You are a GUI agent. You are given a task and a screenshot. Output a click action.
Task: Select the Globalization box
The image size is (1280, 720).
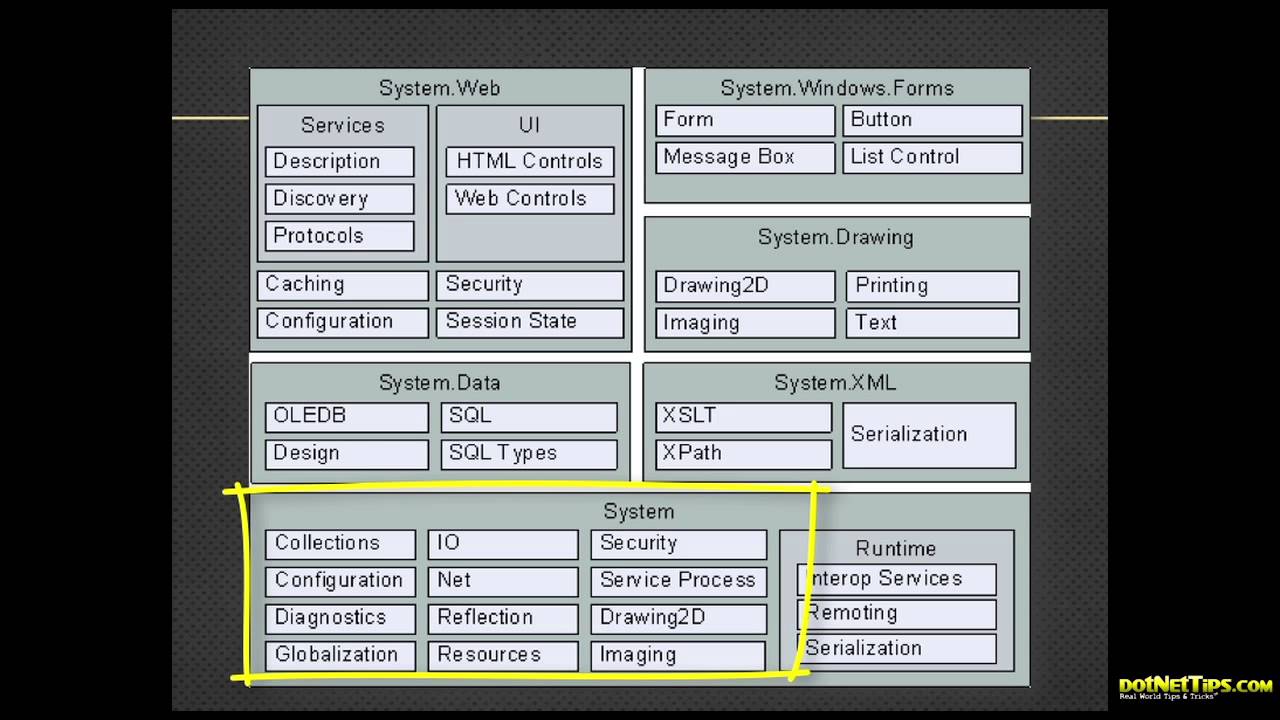340,655
